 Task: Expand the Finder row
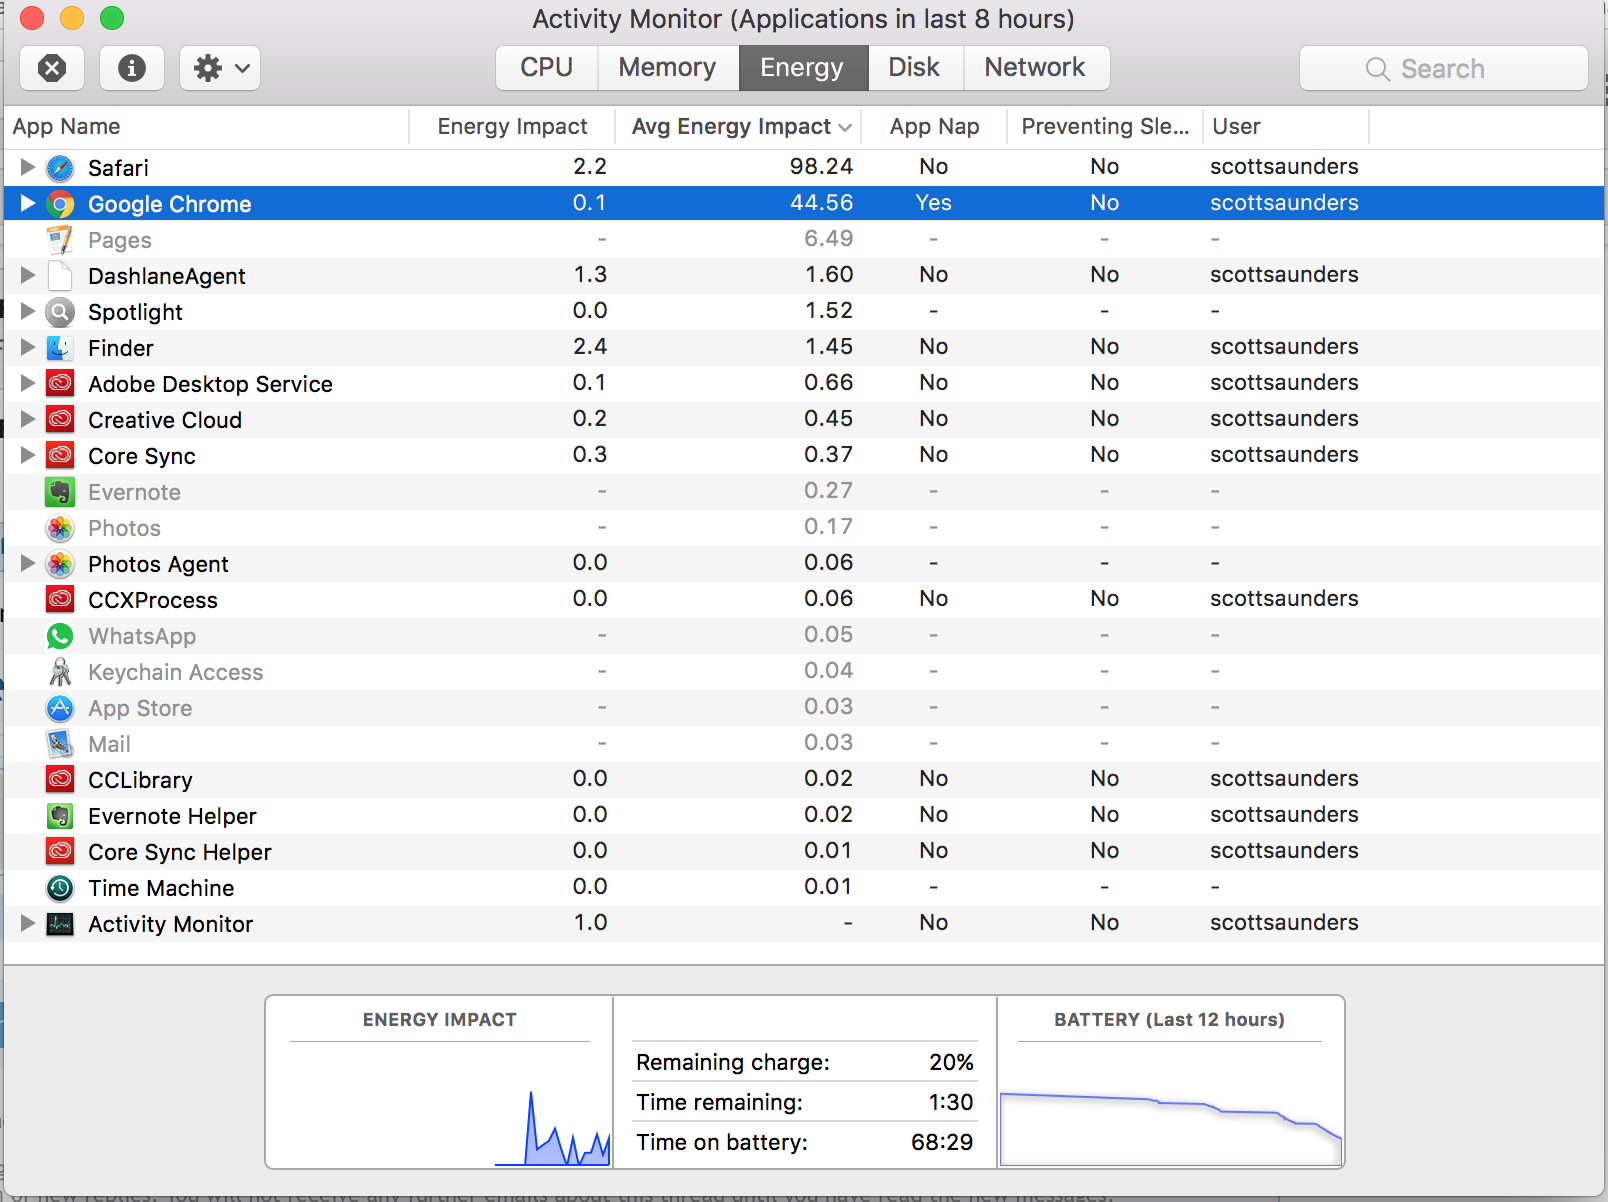(28, 347)
